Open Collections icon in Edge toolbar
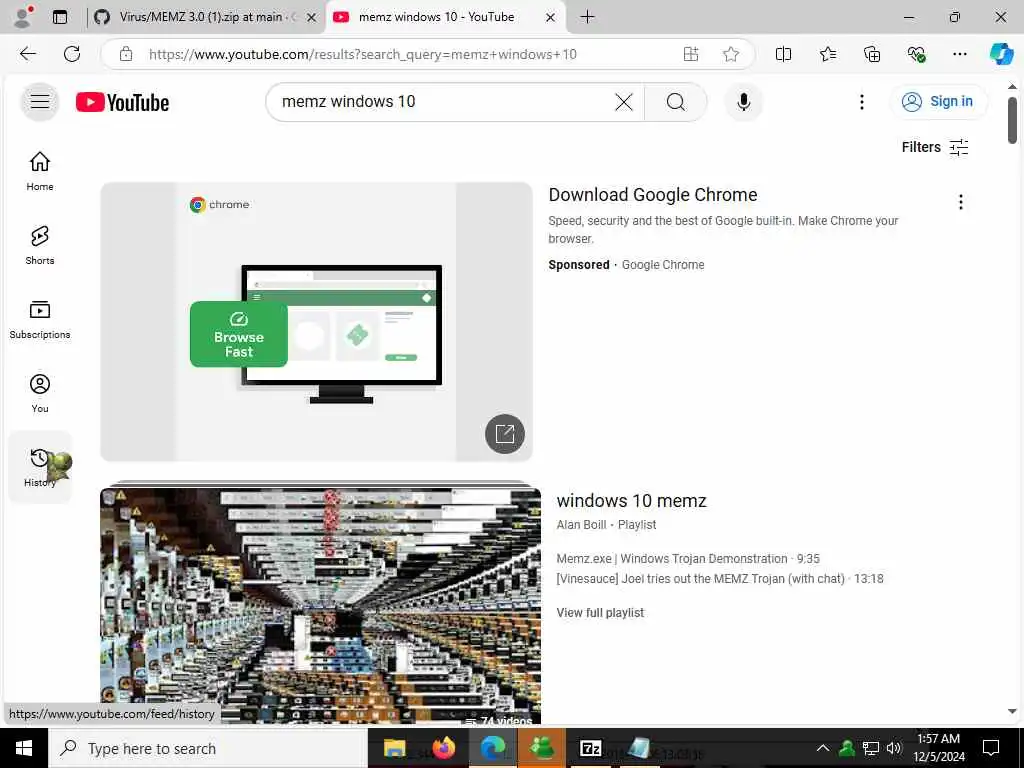The width and height of the screenshot is (1024, 768). click(x=872, y=54)
